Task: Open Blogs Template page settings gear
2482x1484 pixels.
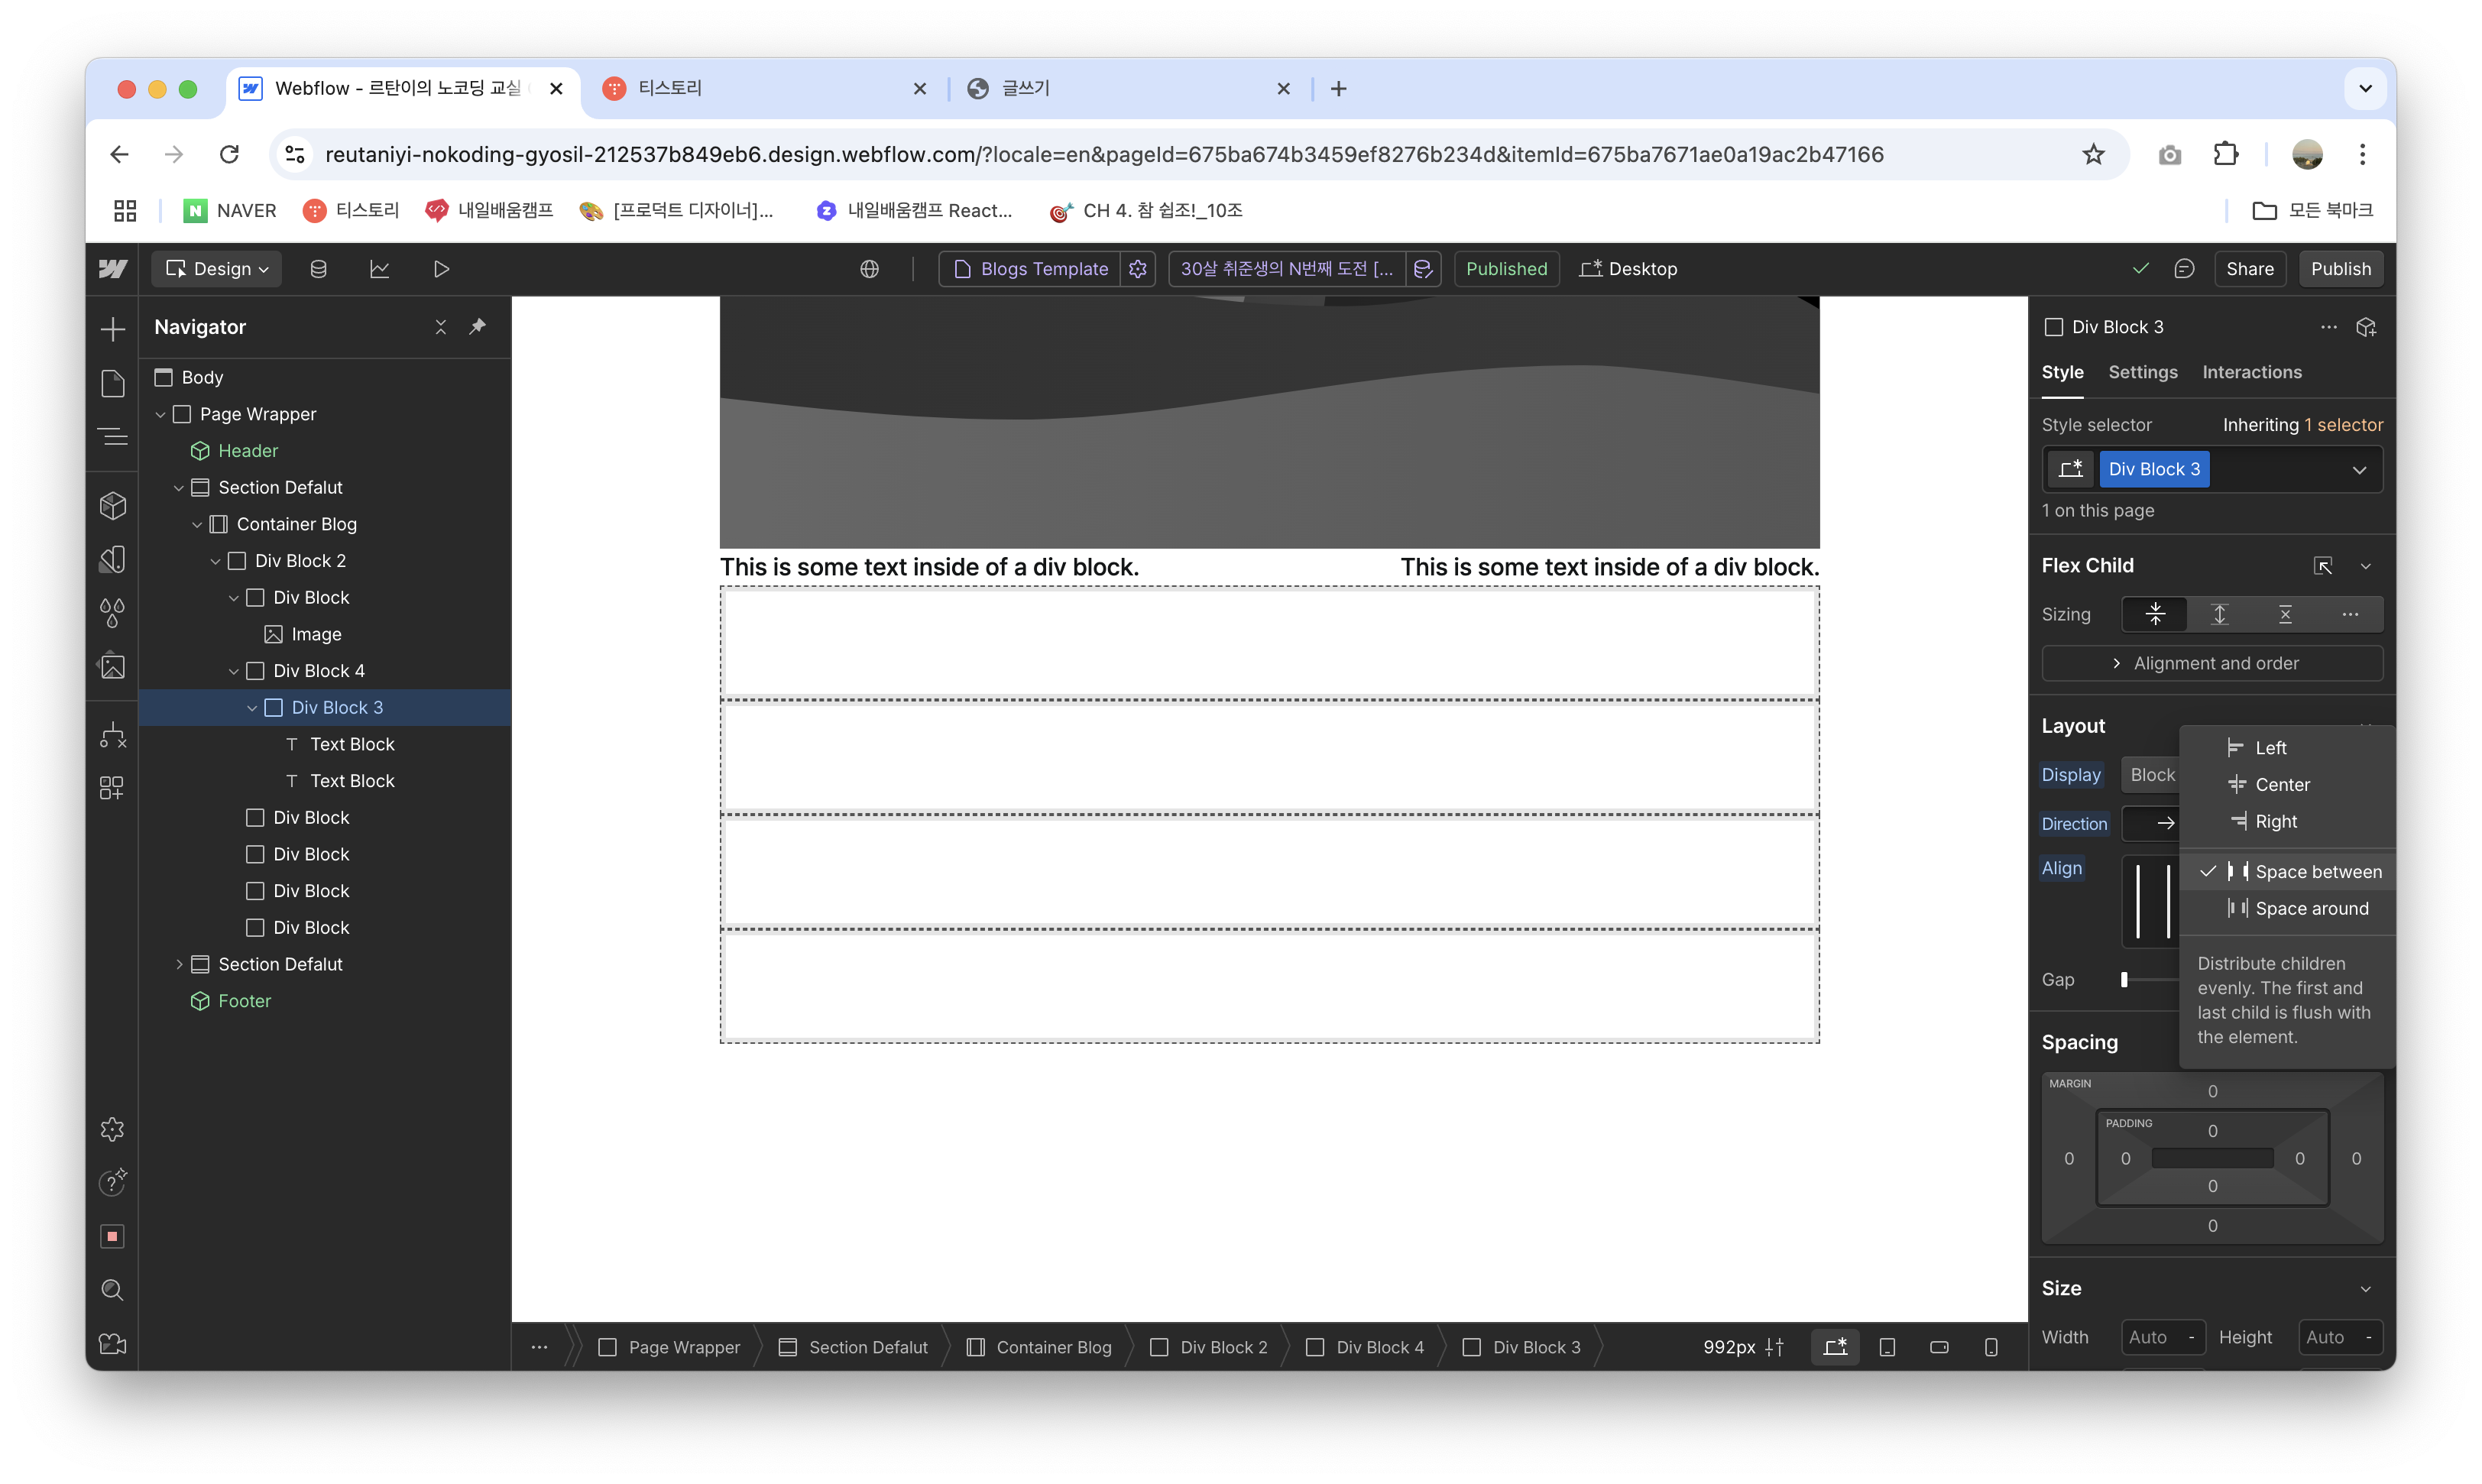Action: pyautogui.click(x=1138, y=269)
